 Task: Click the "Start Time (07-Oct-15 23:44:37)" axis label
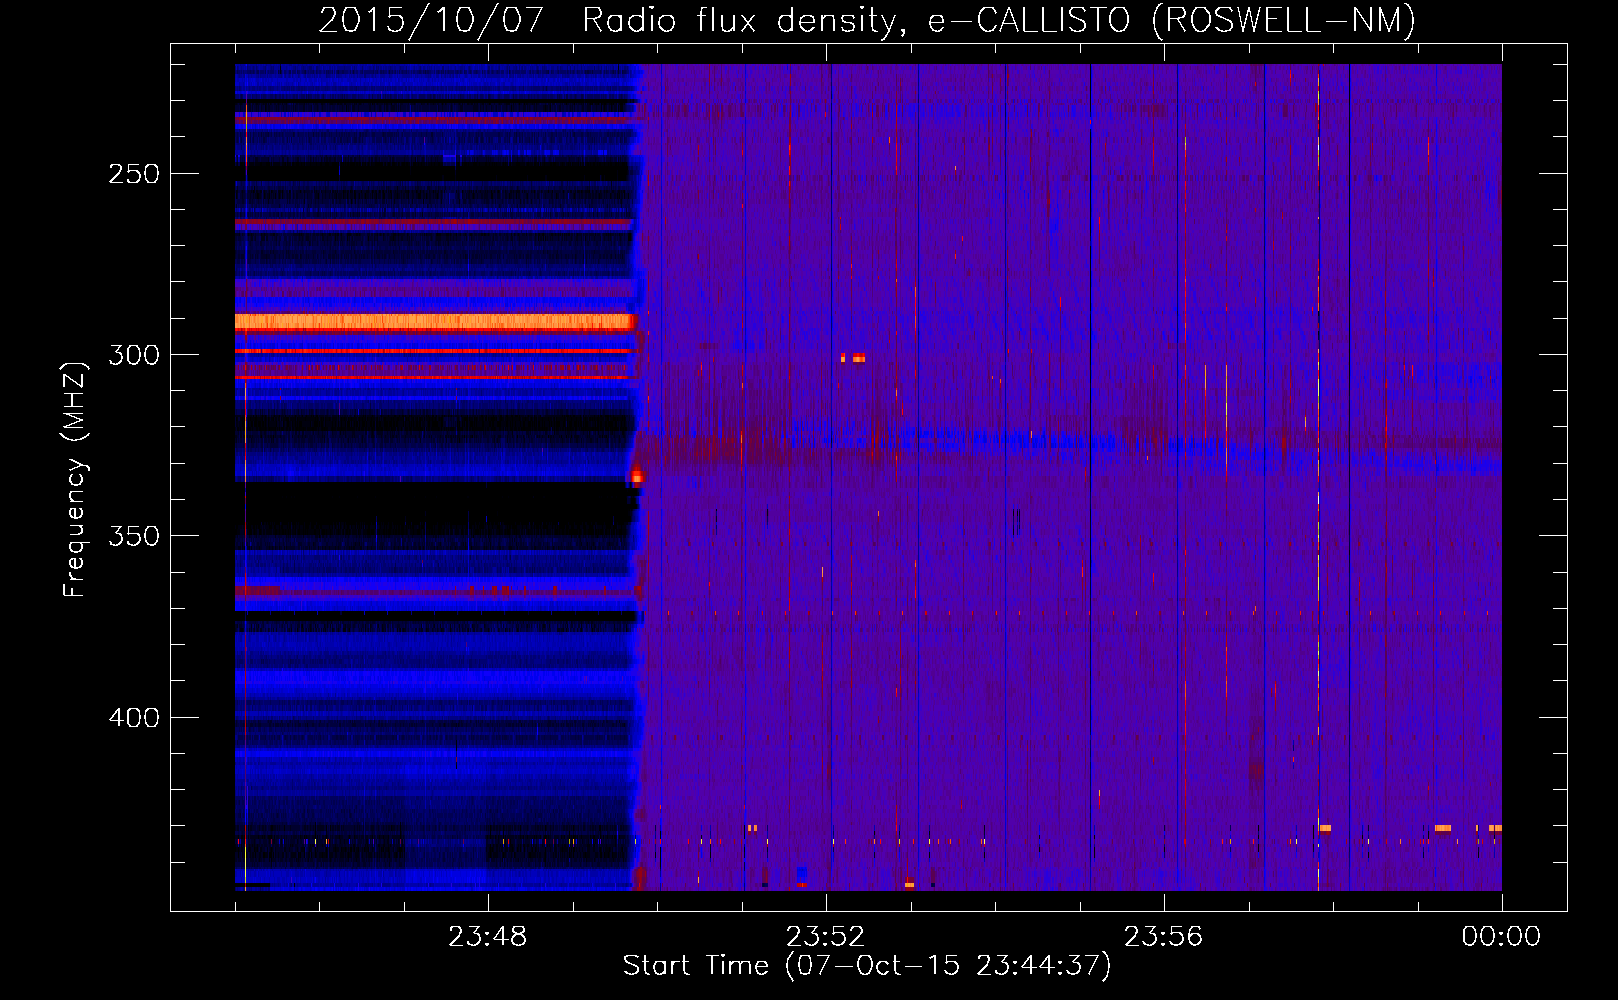click(x=867, y=966)
